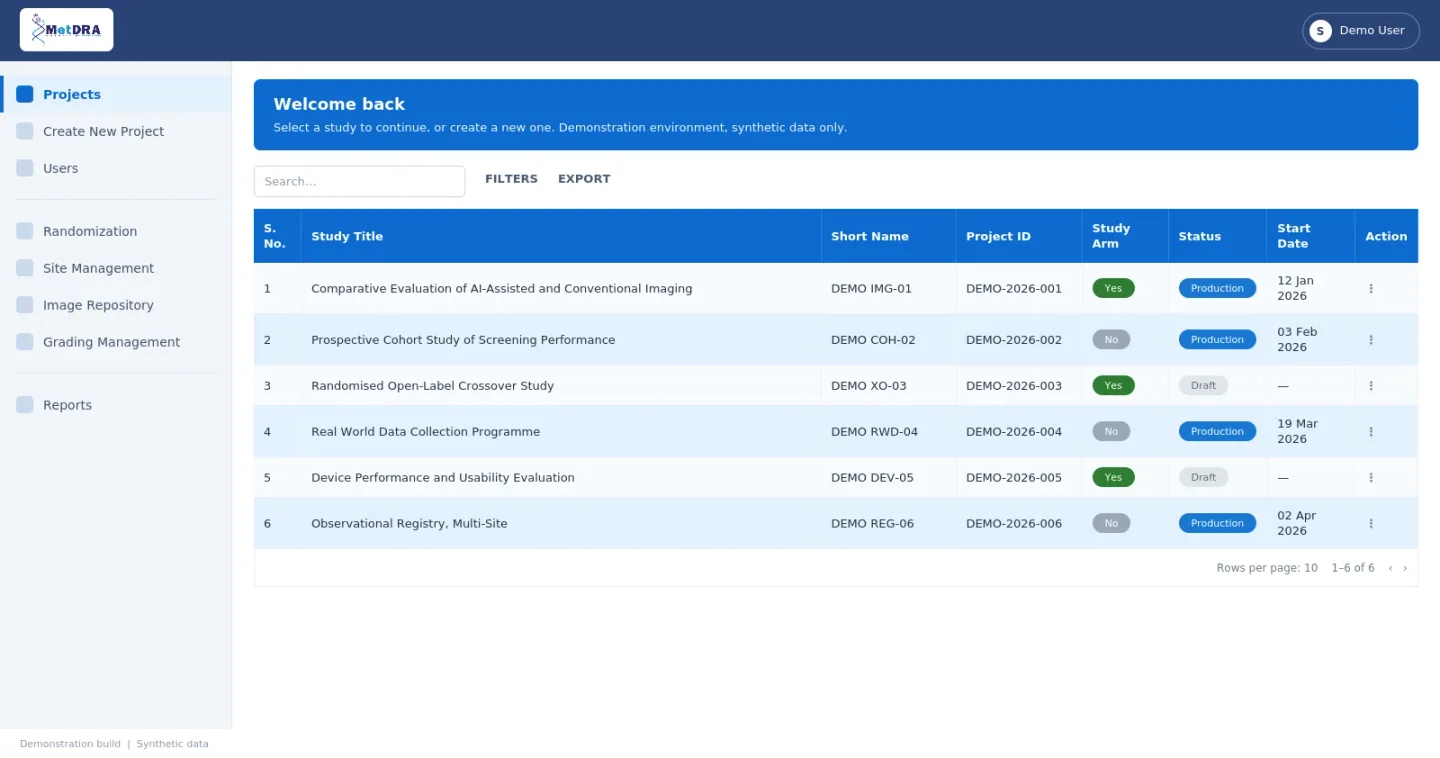This screenshot has width=1440, height=758.
Task: Open the Create New Project menu item
Action: tap(116, 131)
